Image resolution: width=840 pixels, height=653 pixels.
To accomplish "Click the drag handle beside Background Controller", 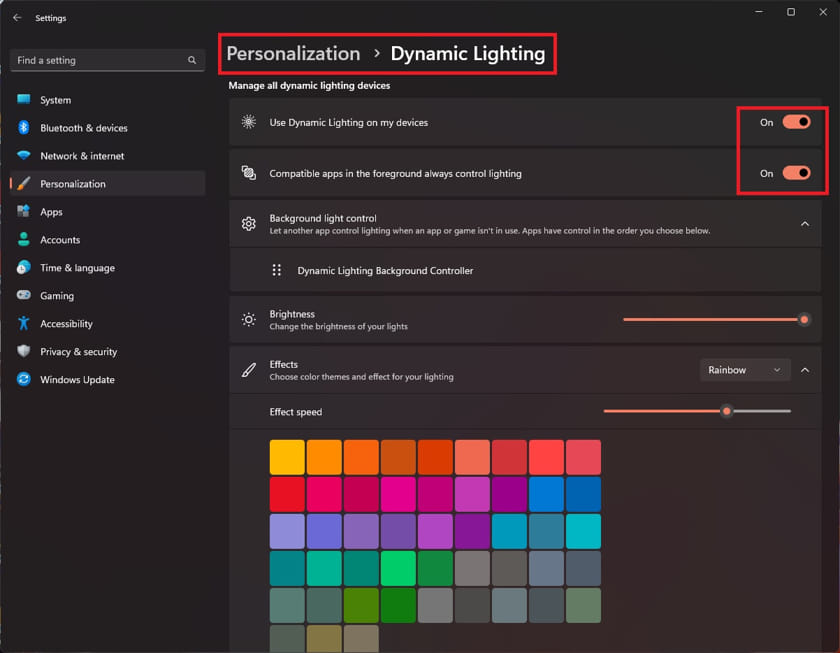I will pos(276,270).
